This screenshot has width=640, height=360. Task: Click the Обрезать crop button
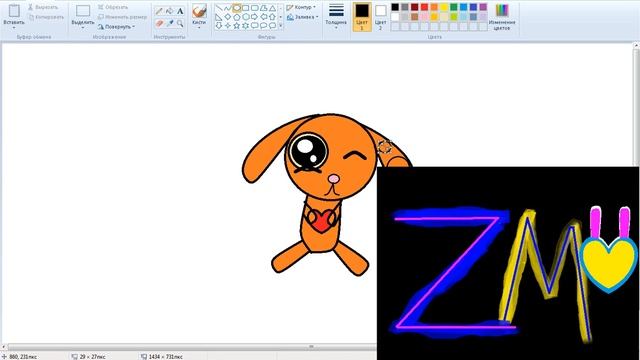tap(113, 7)
